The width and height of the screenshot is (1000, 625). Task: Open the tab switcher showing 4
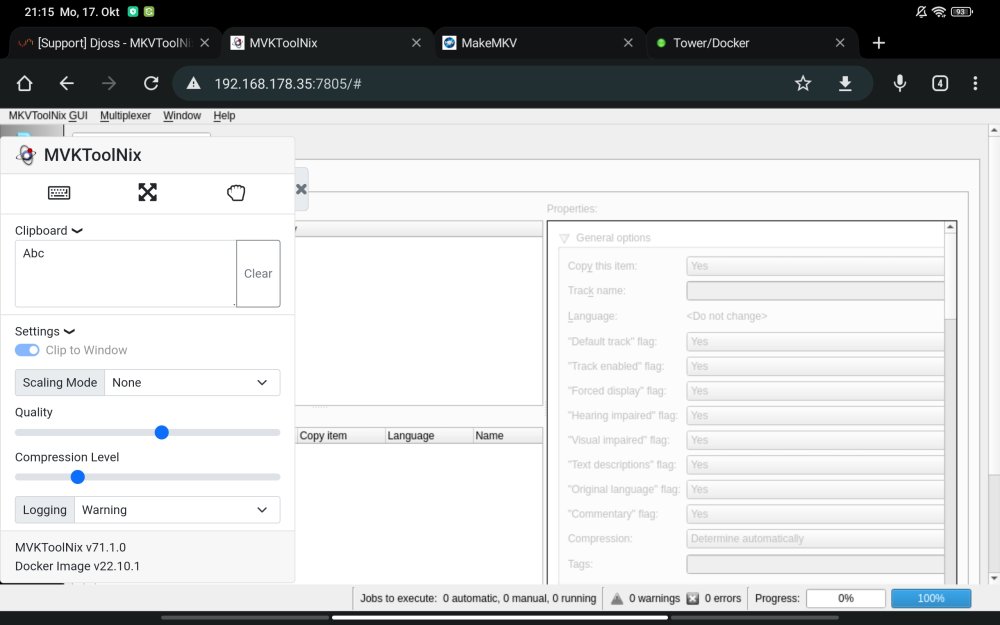[x=940, y=84]
